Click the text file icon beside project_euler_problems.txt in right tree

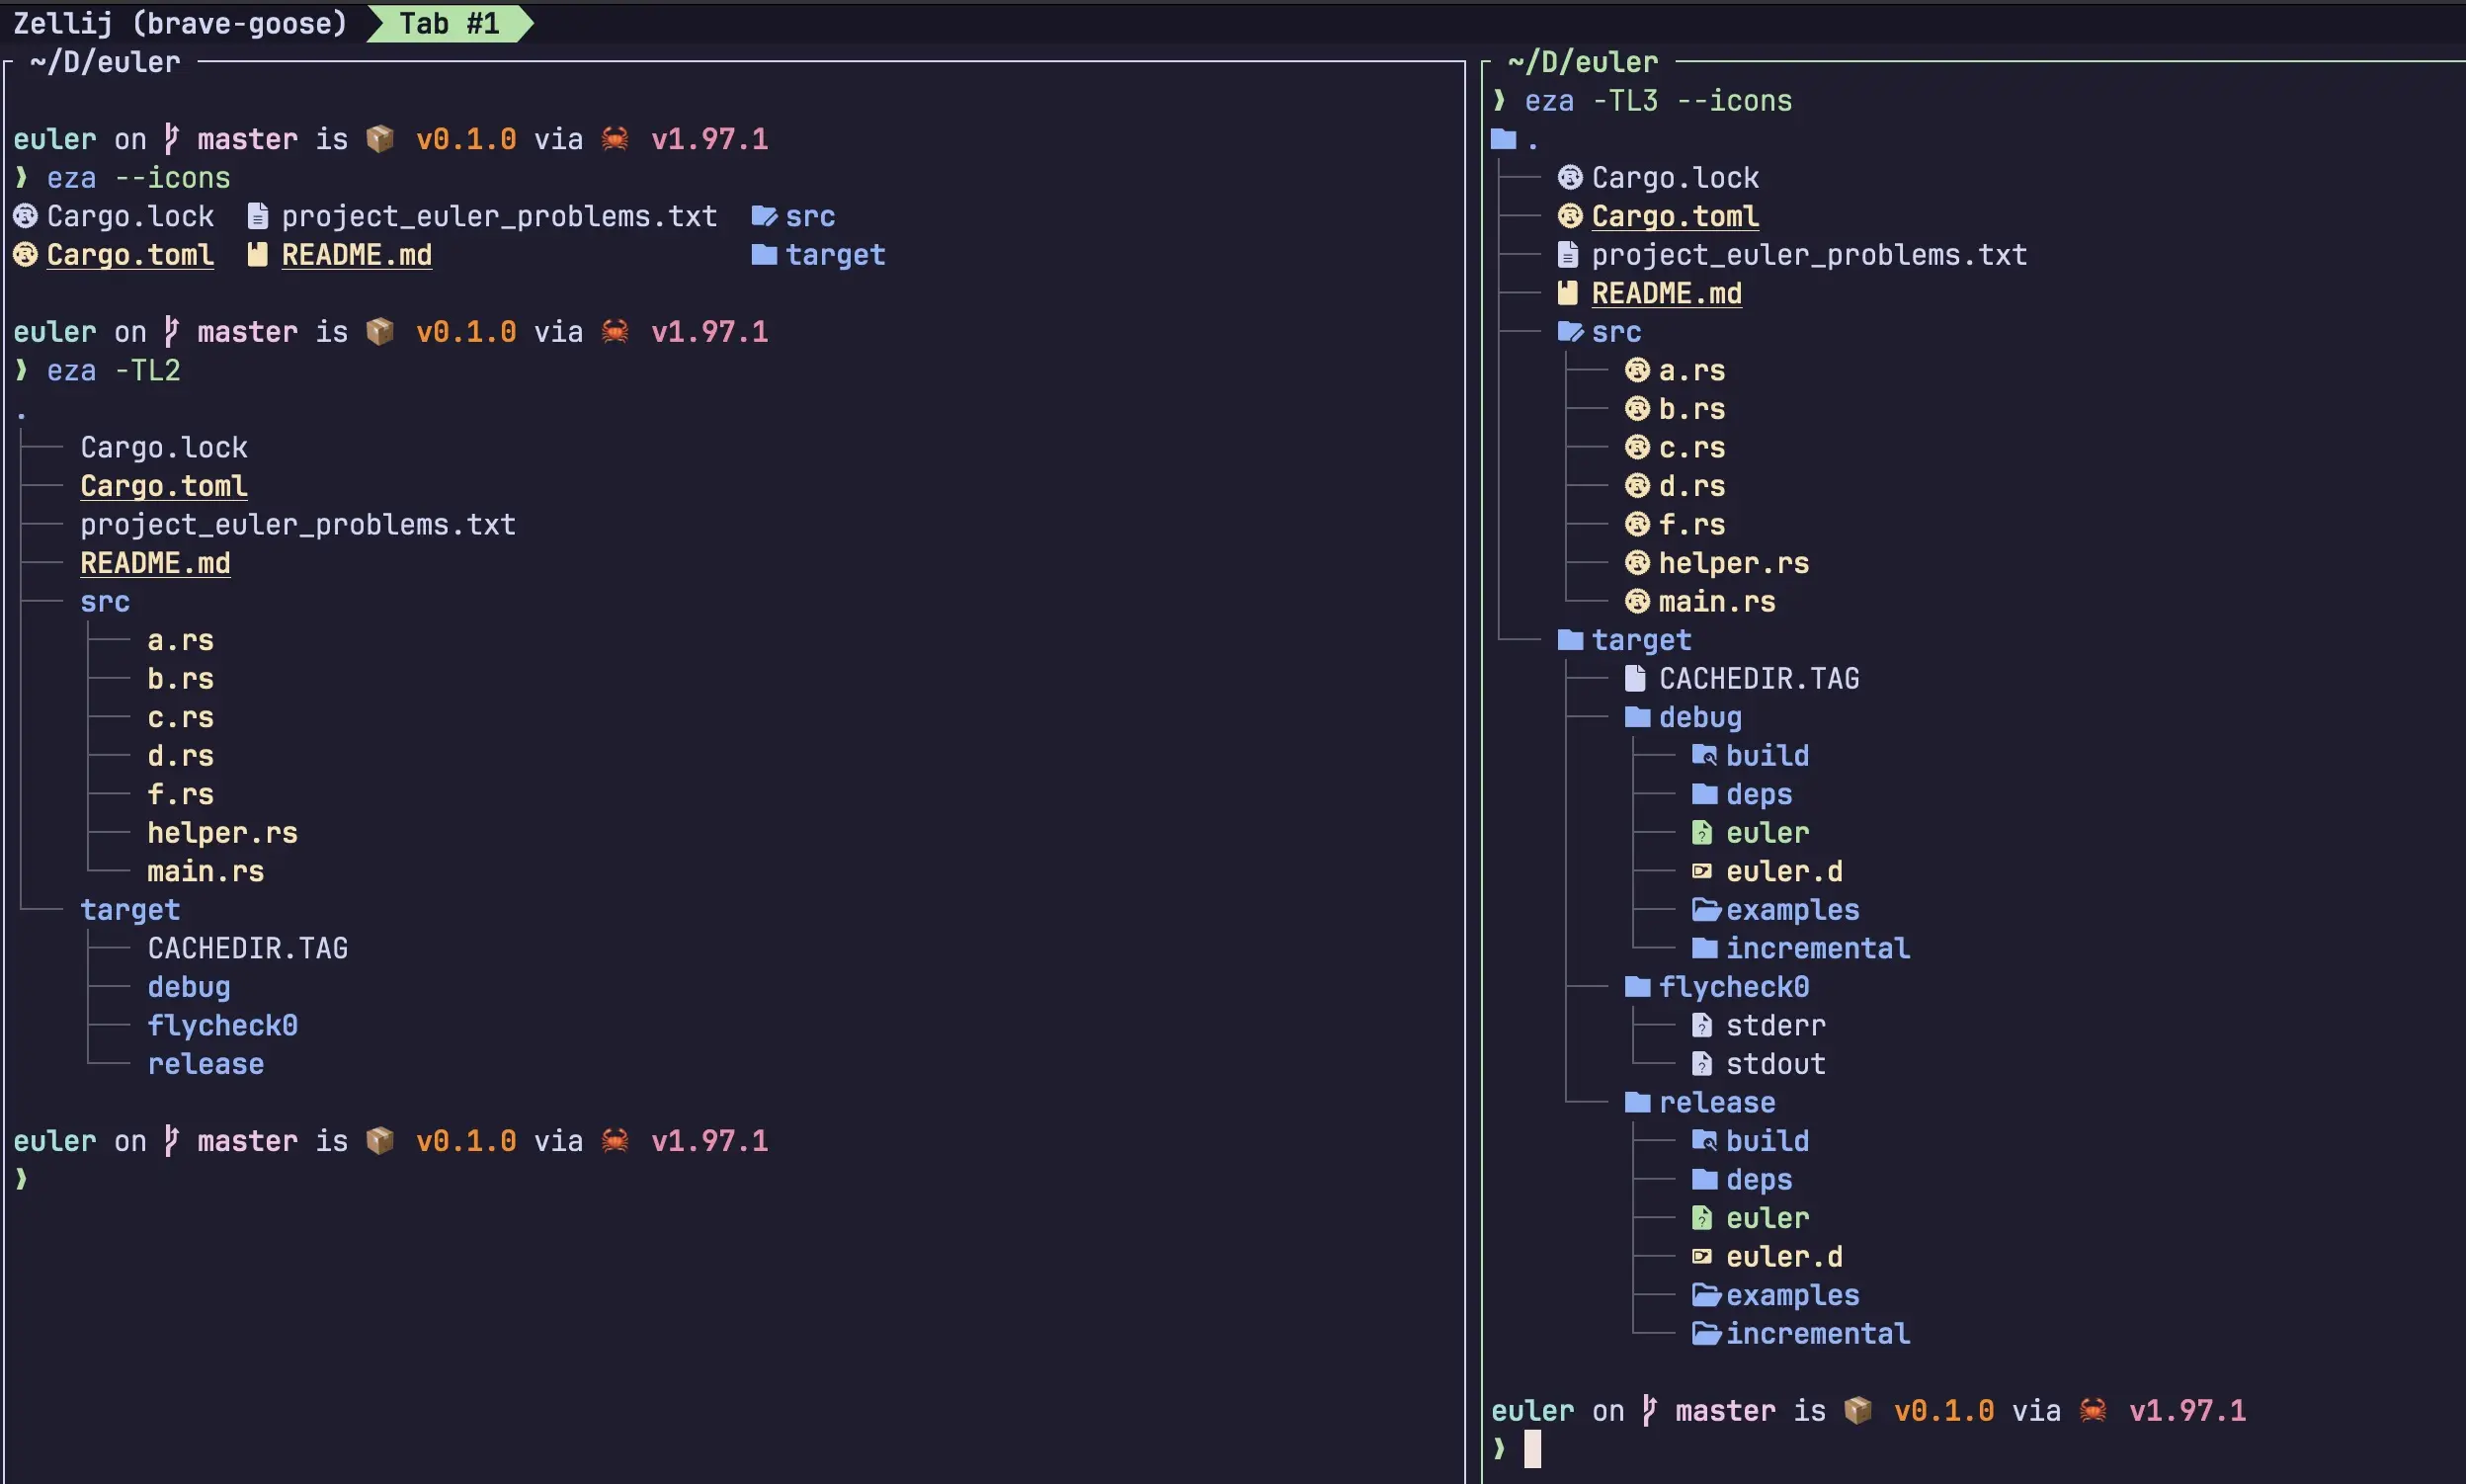tap(1568, 255)
